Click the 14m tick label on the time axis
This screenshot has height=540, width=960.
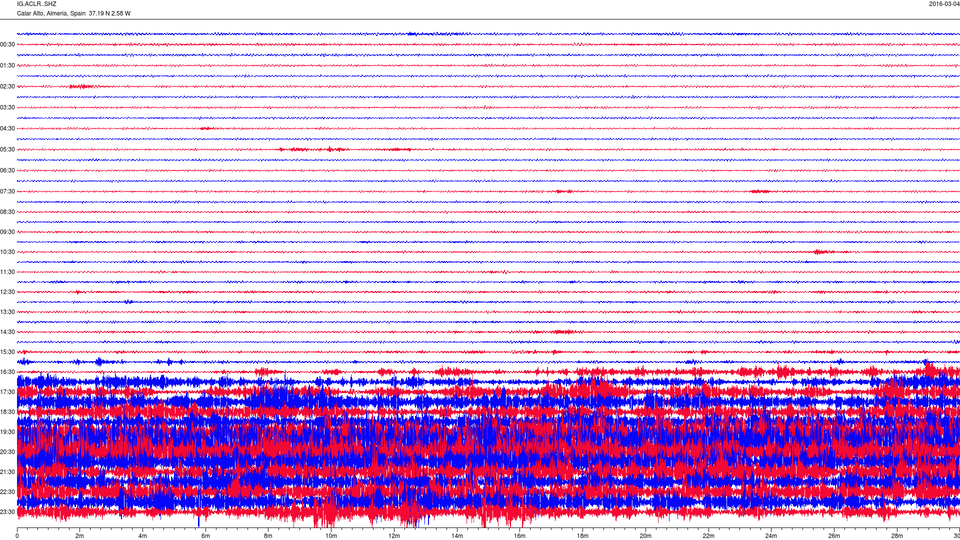click(457, 536)
